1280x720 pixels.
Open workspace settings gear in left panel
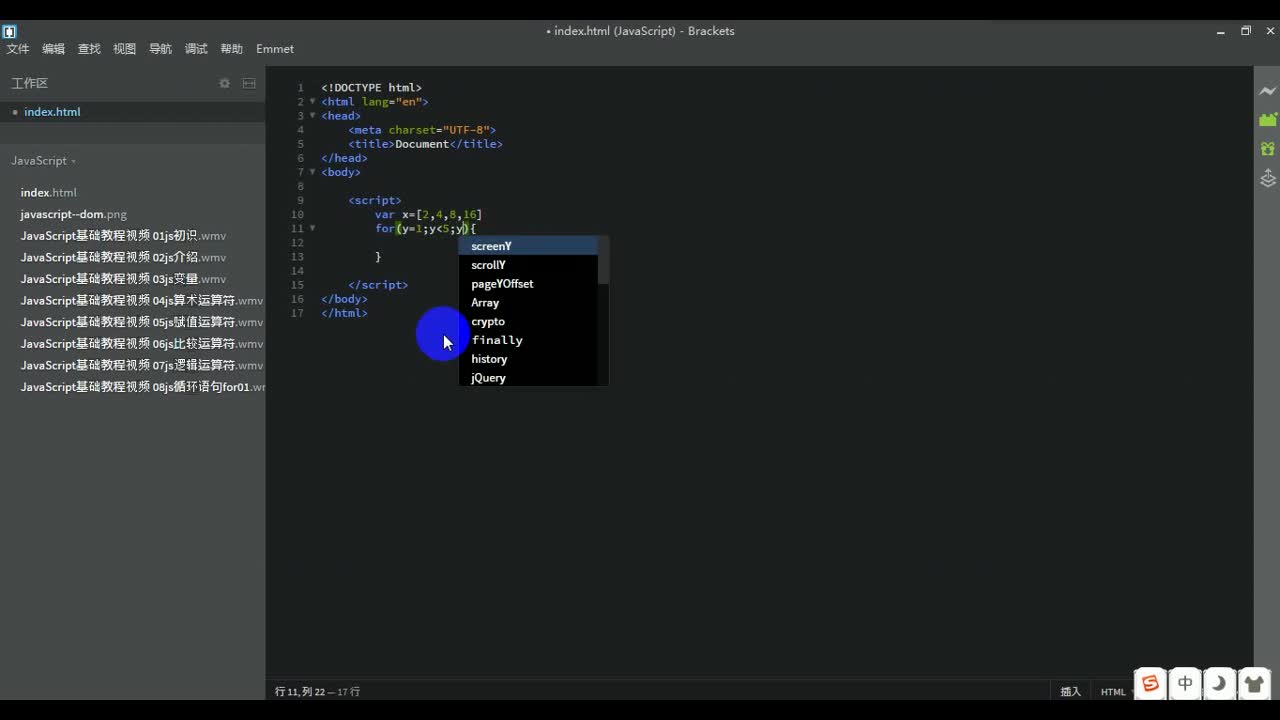pos(224,84)
